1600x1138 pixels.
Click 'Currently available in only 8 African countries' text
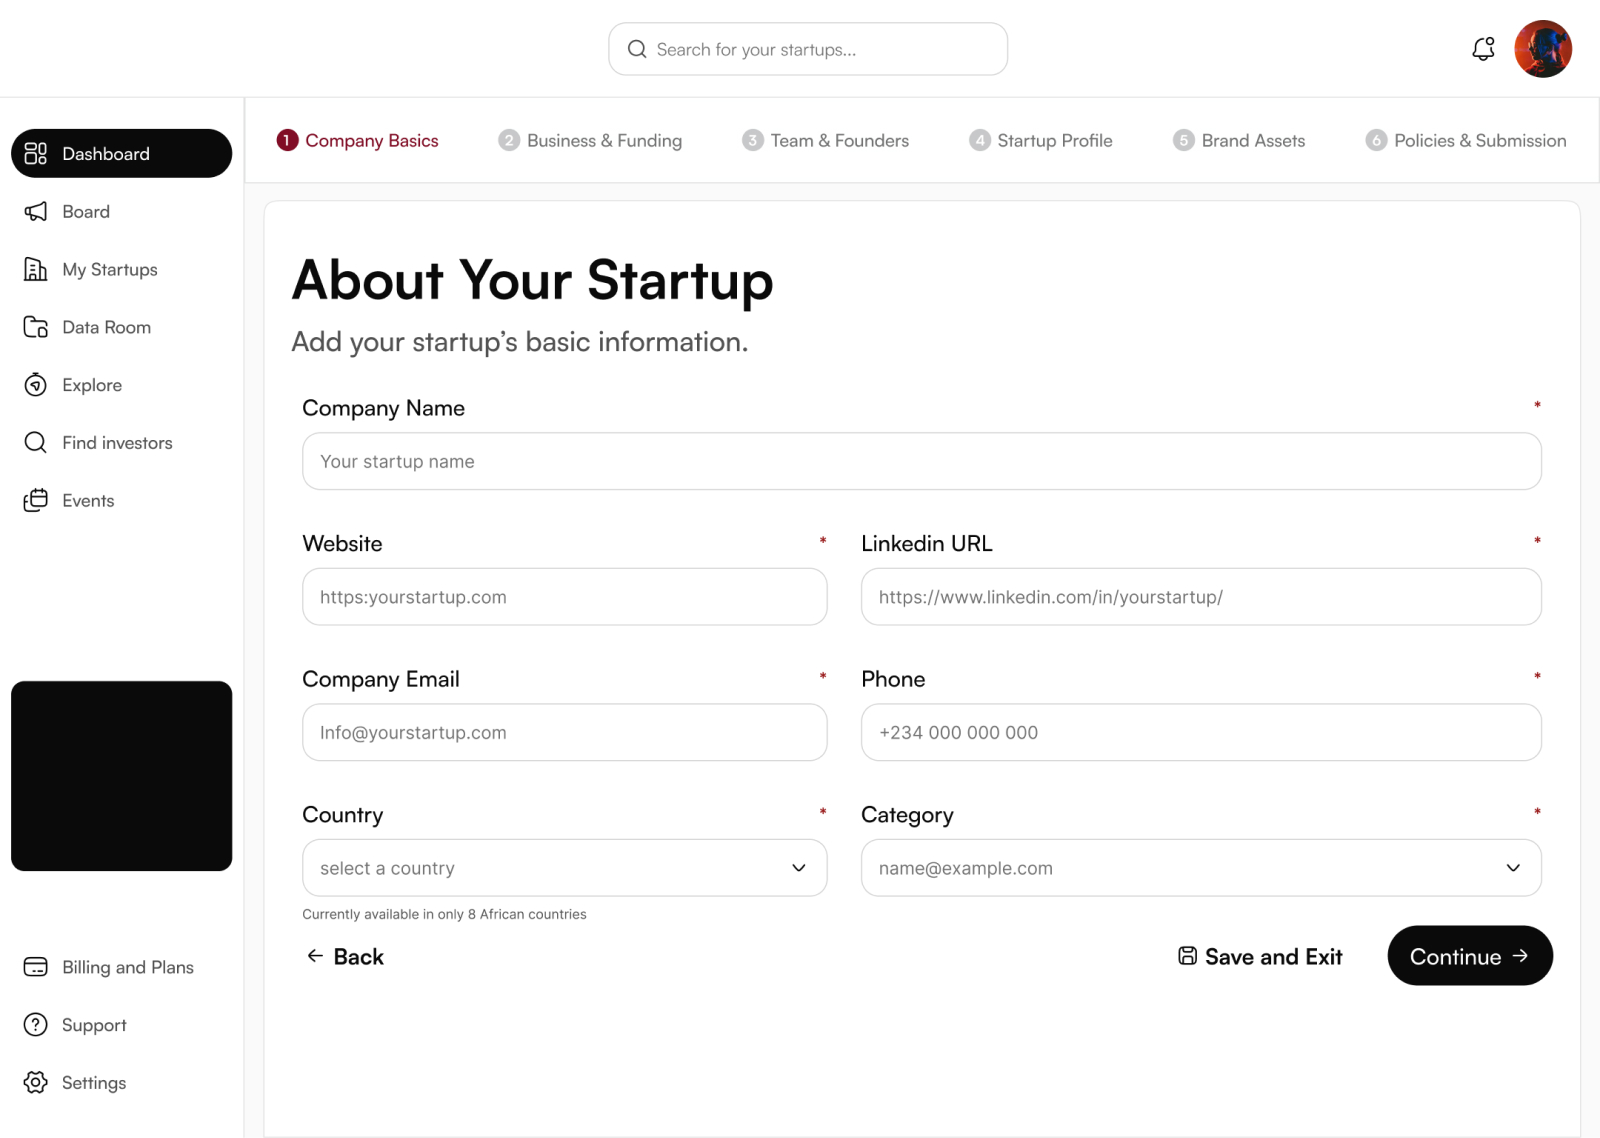pyautogui.click(x=444, y=914)
